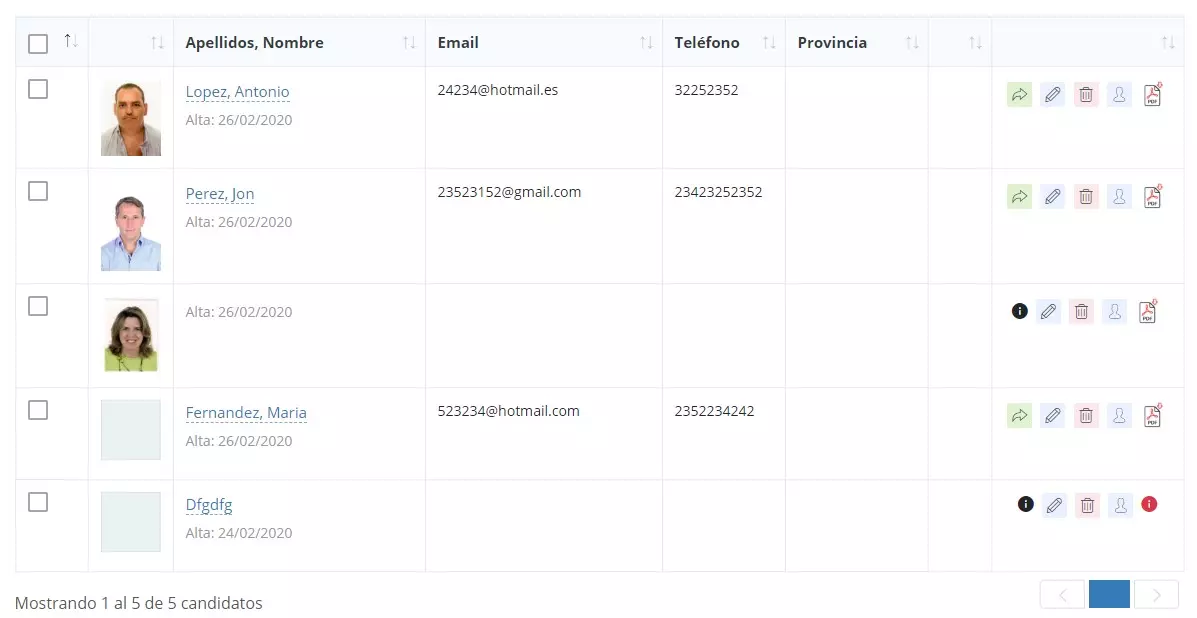Screen dimensions: 1197x618
Task: Click Perez, Jon's profile photo
Action: pos(131,233)
